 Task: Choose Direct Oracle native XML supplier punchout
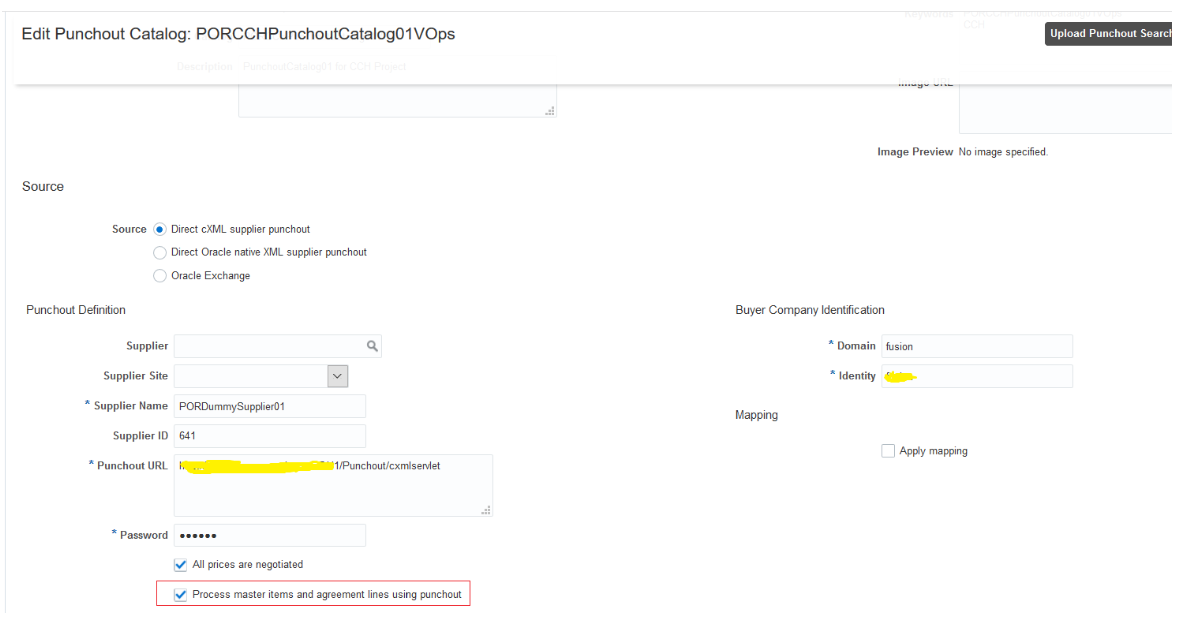tap(160, 253)
